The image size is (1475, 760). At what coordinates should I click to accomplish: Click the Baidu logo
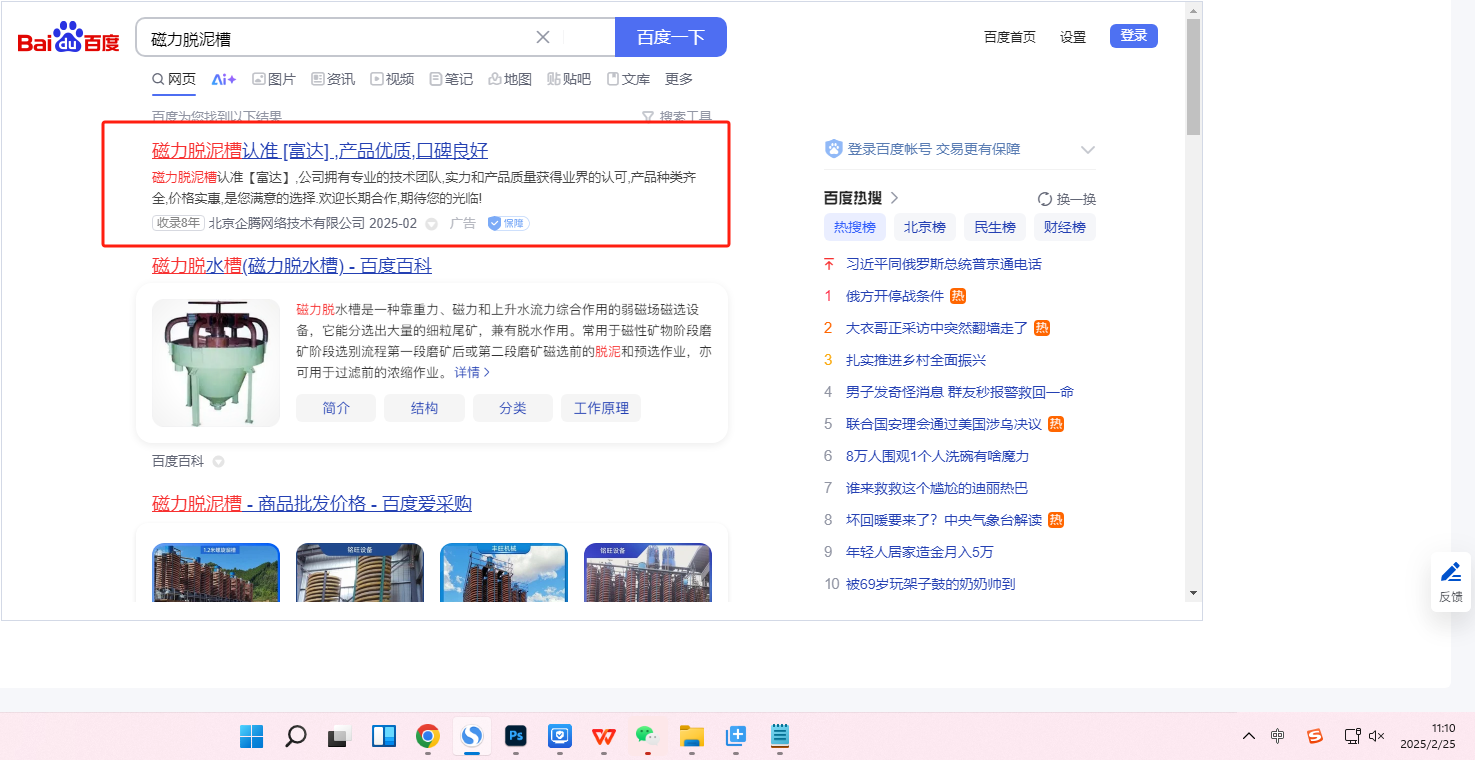[x=68, y=39]
